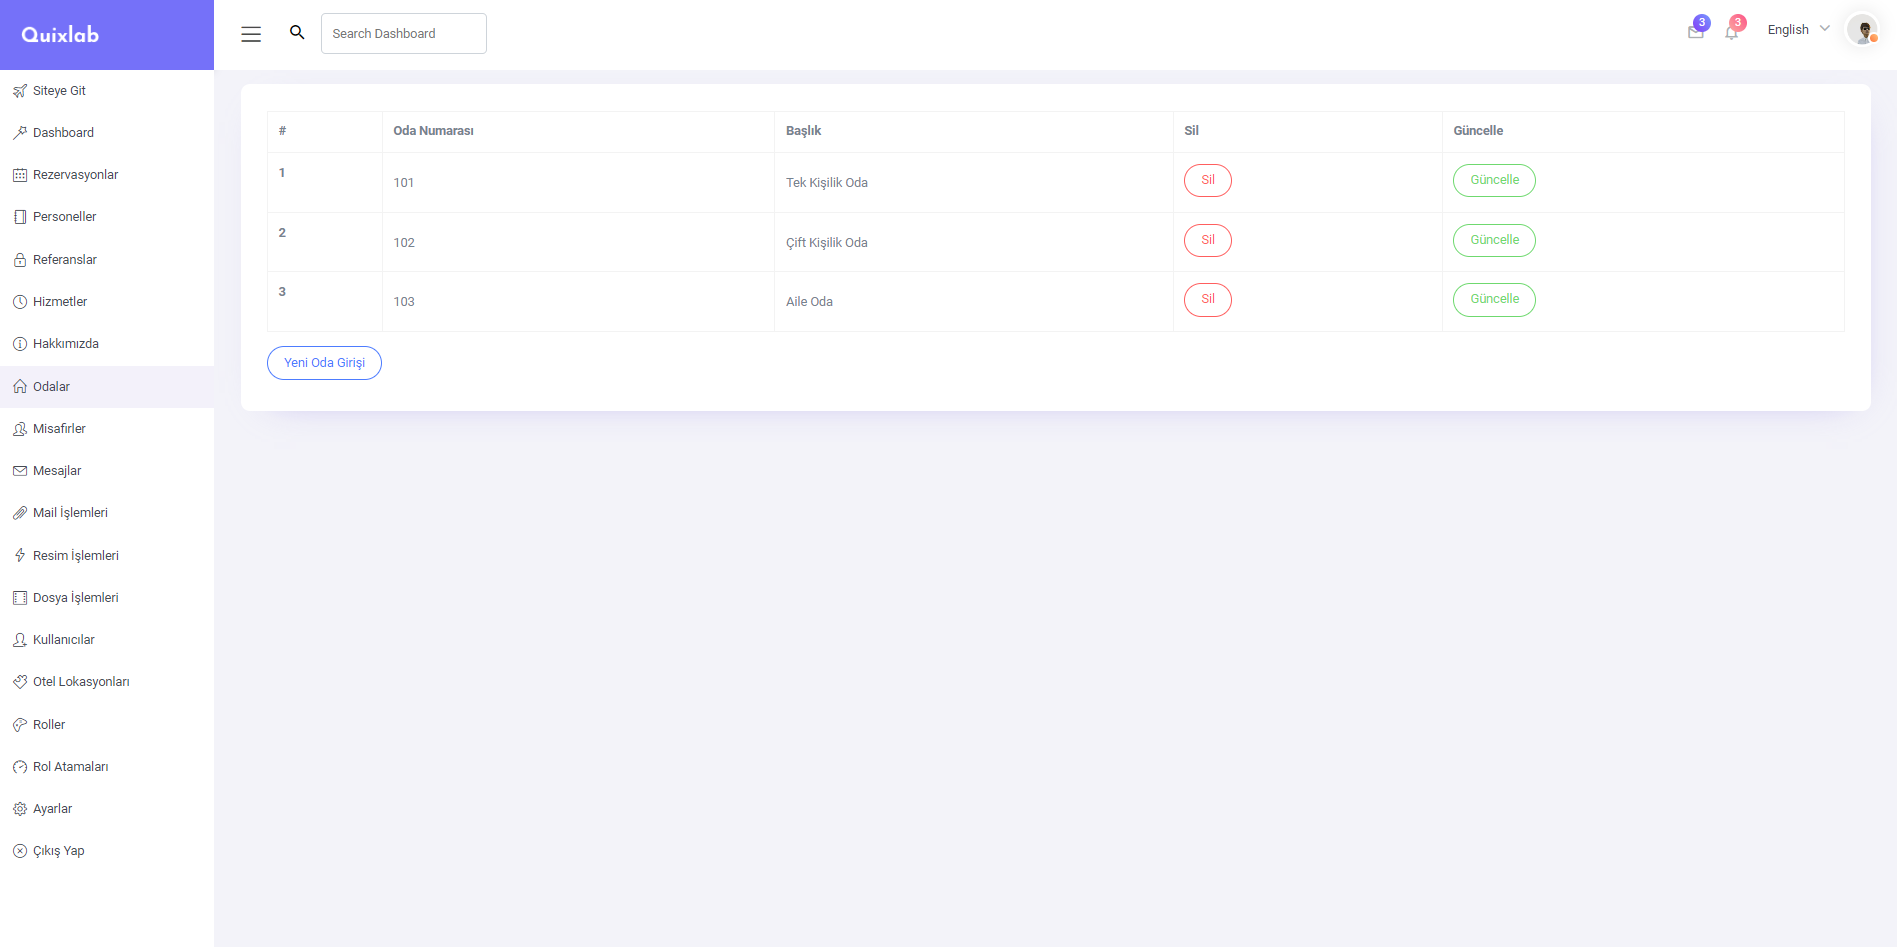Click the Dashboard sidebar icon
This screenshot has height=947, width=1897.
pos(20,133)
